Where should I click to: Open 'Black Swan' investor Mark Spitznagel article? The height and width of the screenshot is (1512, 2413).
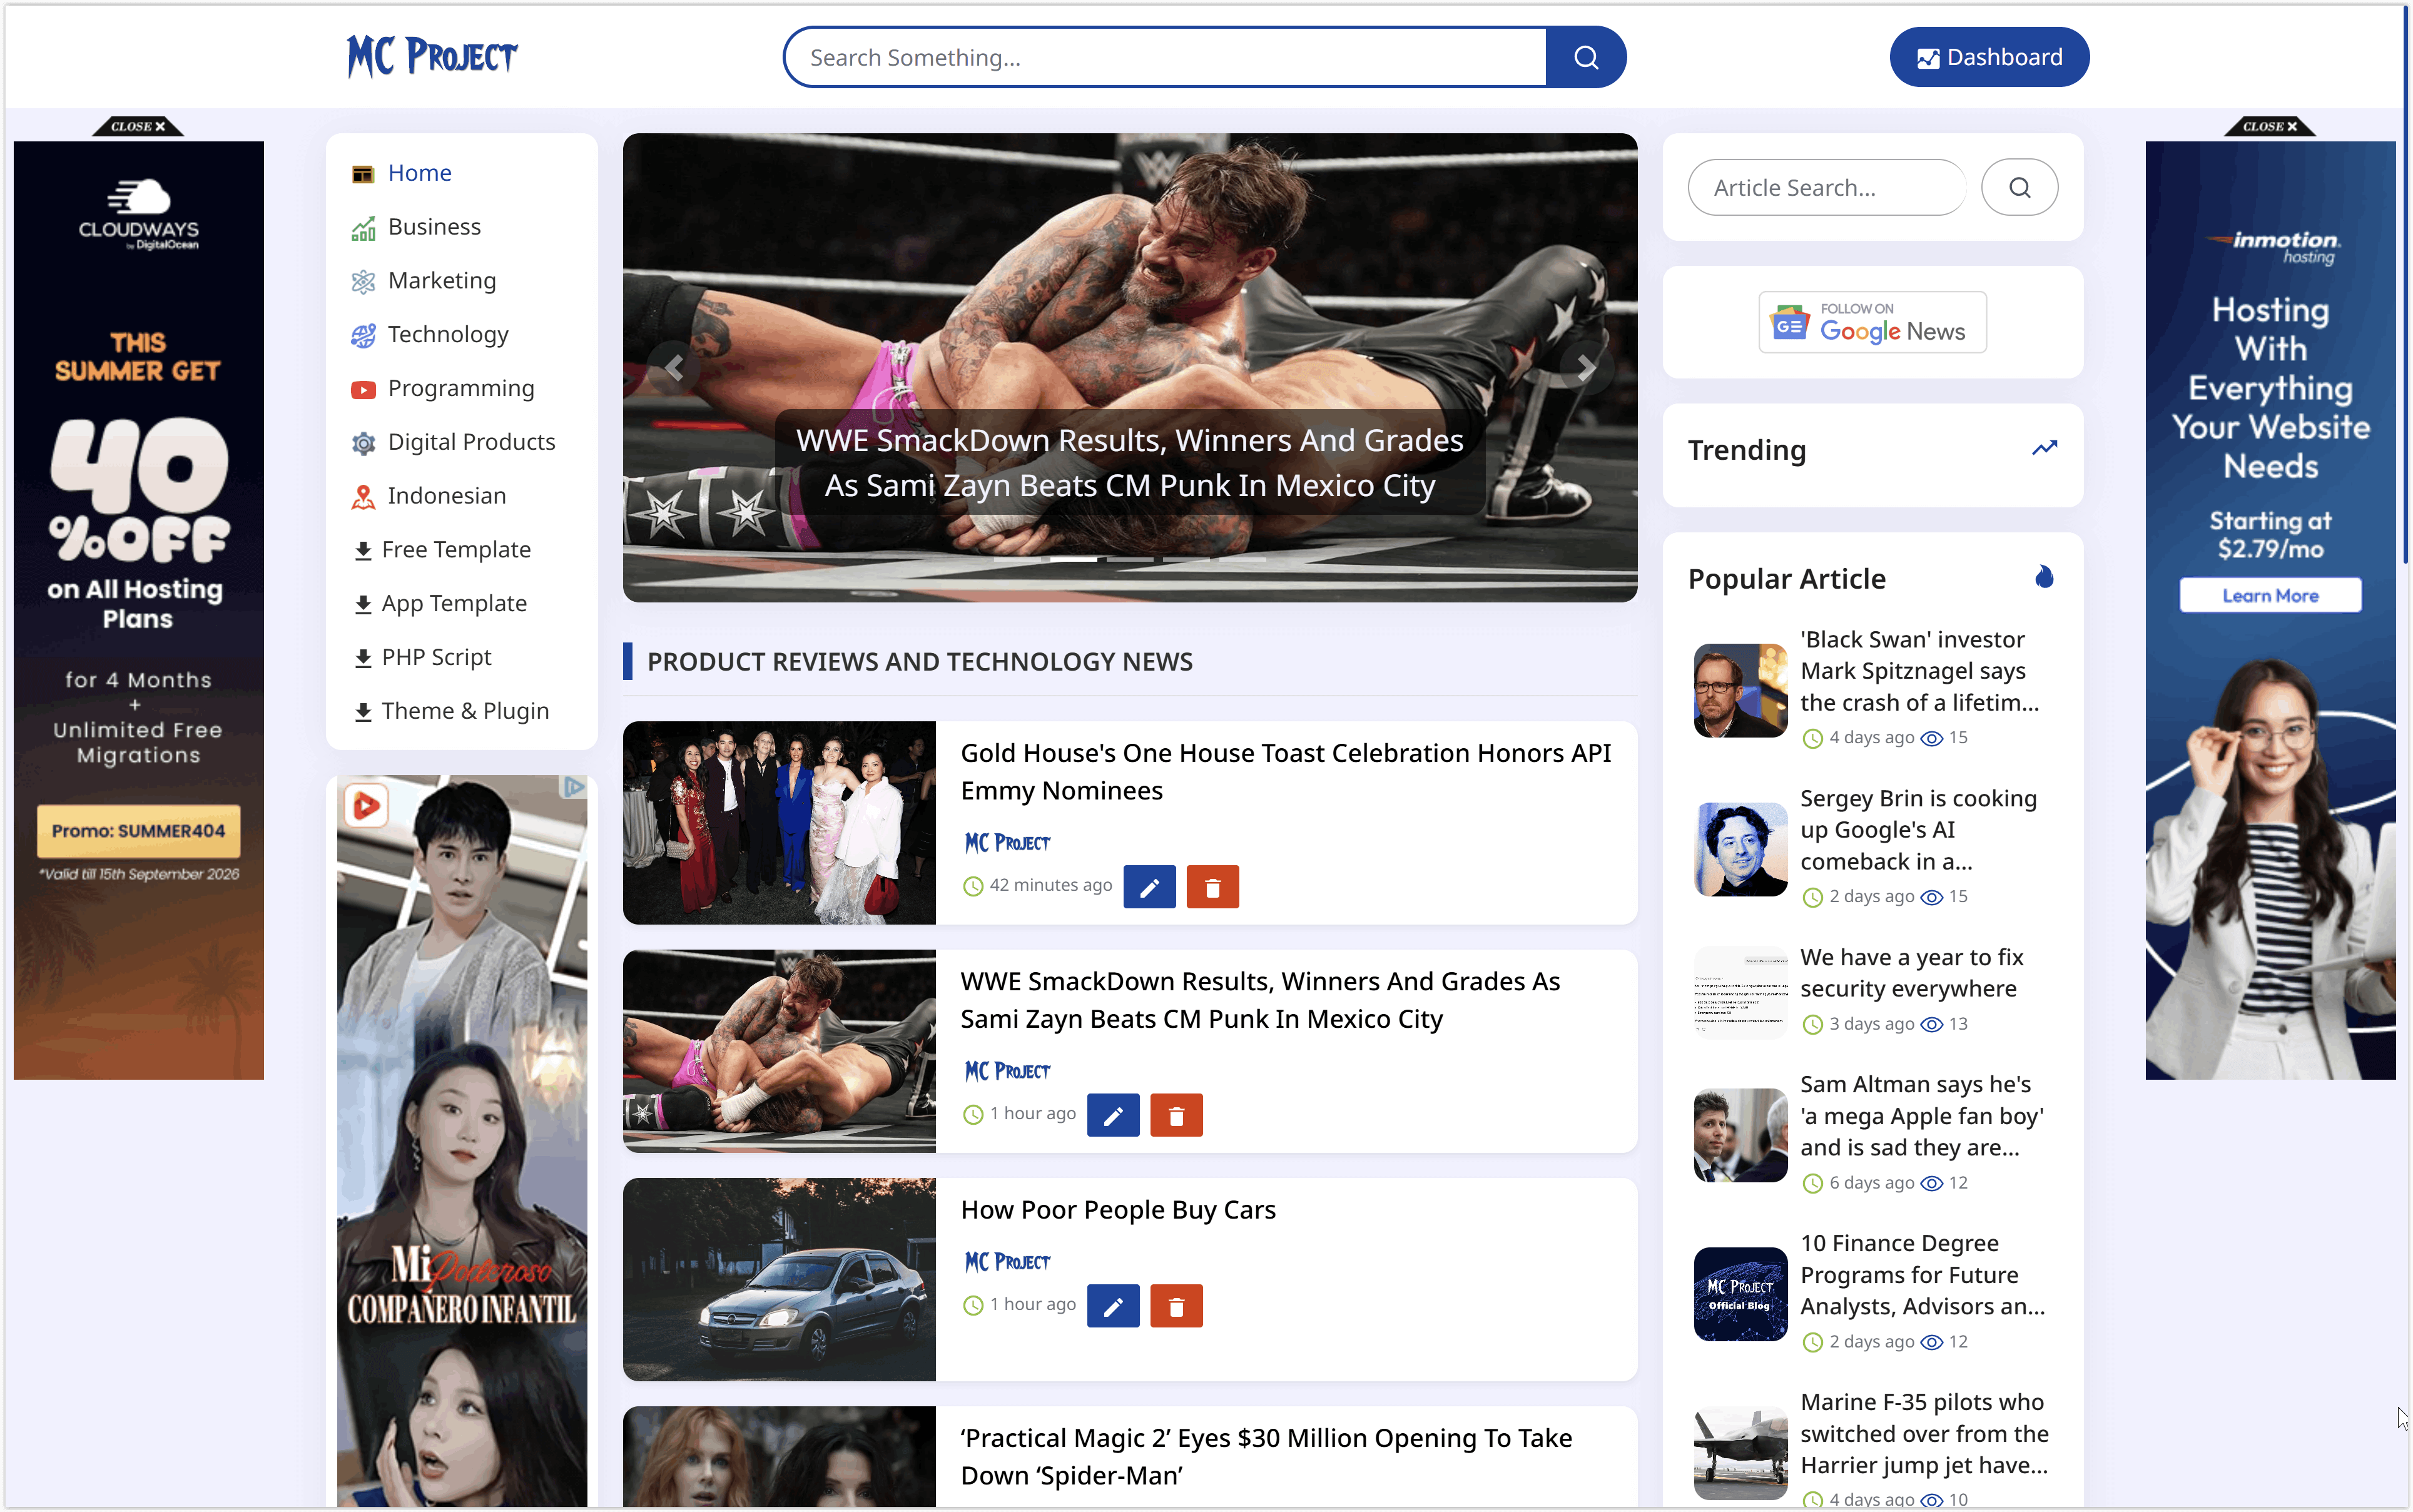coord(1920,671)
